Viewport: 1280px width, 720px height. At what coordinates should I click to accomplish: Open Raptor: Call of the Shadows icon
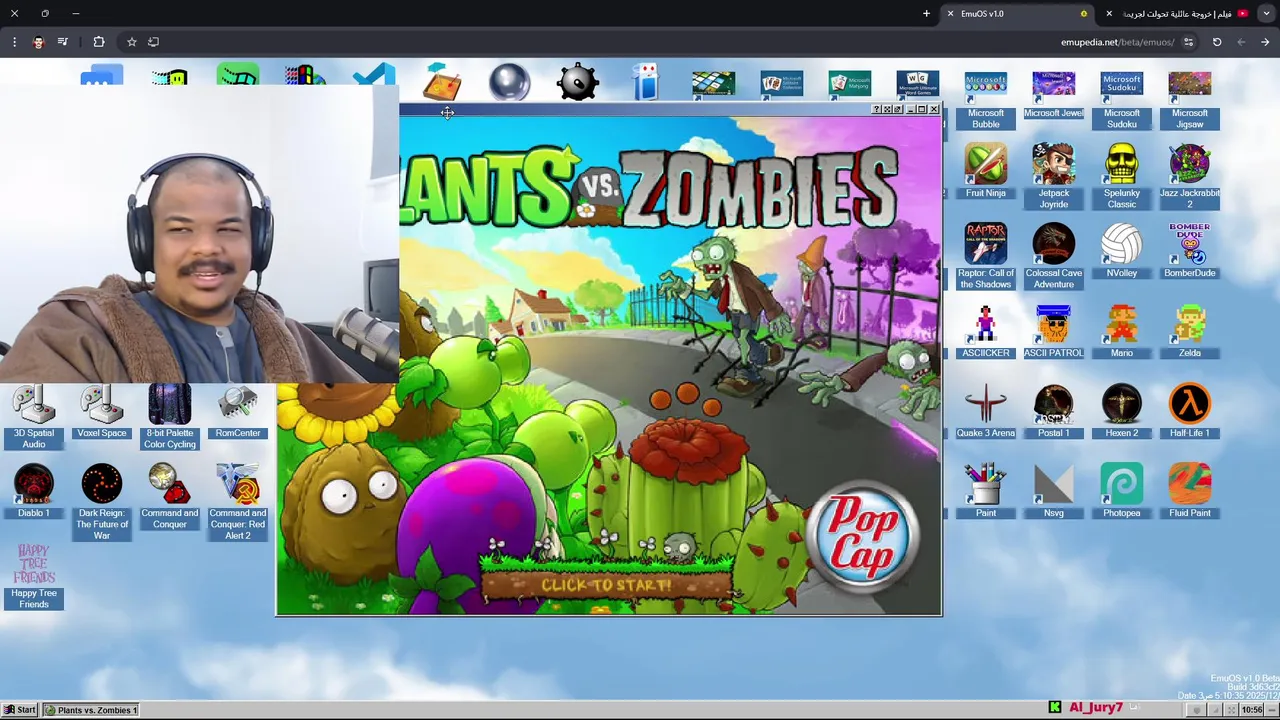point(985,256)
